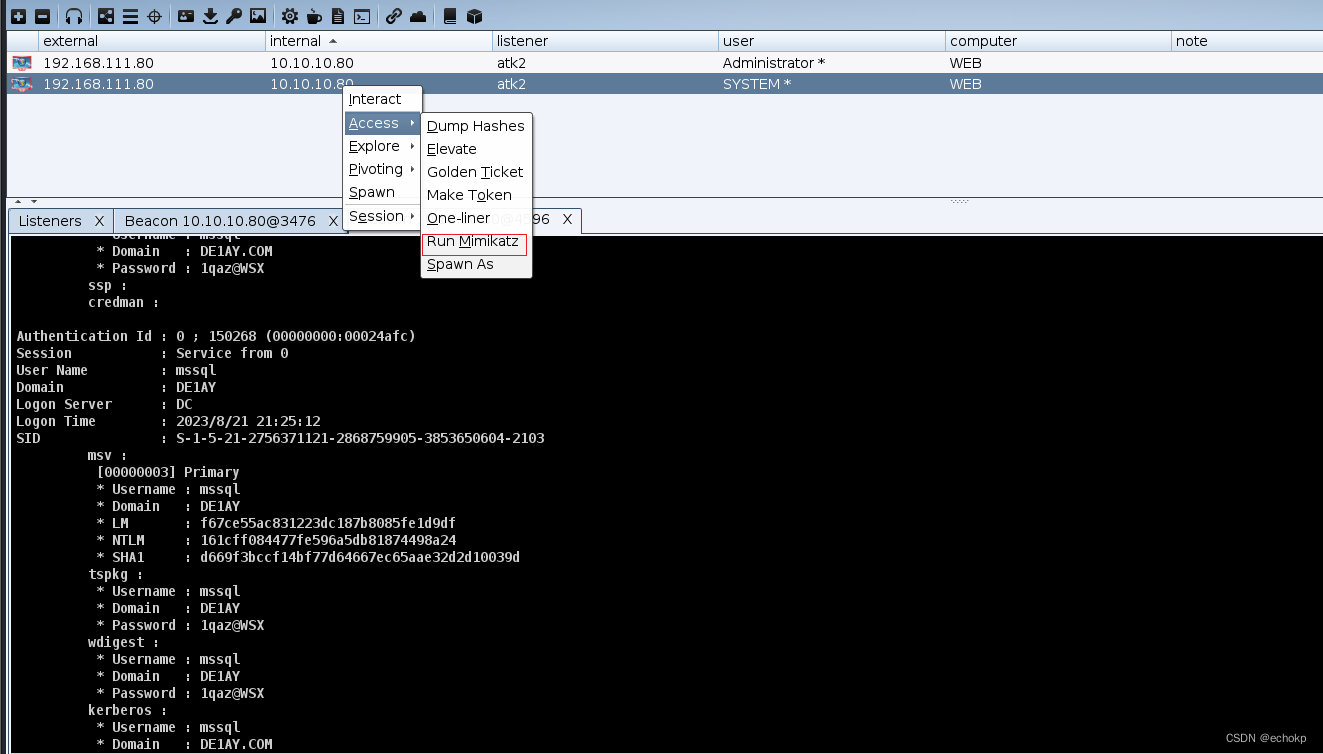The width and height of the screenshot is (1323, 754).
Task: Expand the Pivoting submenu
Action: 382,169
